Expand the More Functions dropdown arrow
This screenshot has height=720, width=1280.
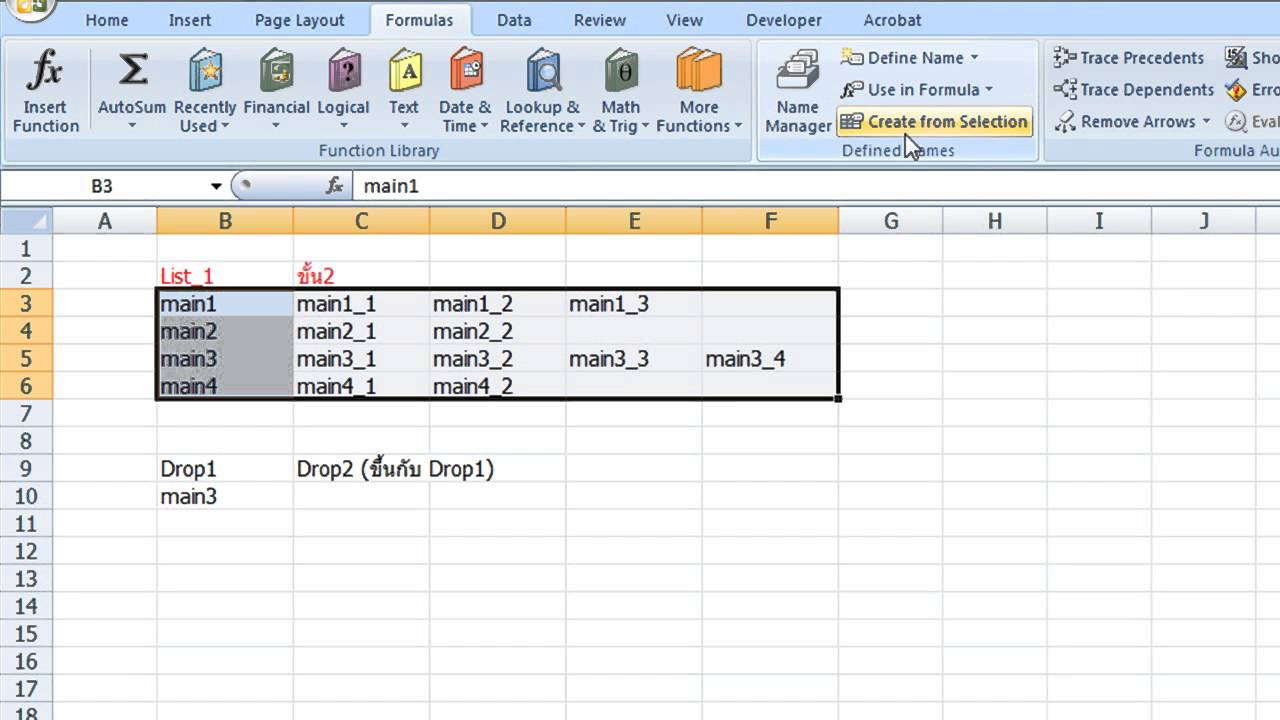[x=738, y=126]
